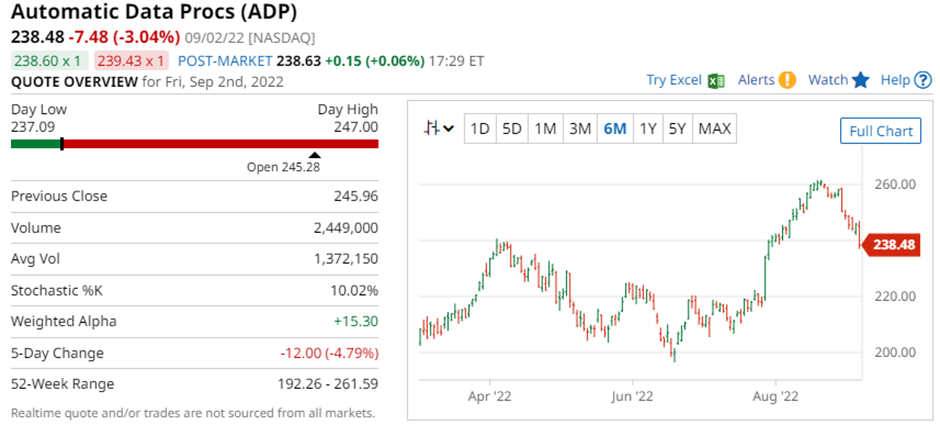Select the MAX chart period
Image resolution: width=940 pixels, height=425 pixels.
tap(714, 128)
